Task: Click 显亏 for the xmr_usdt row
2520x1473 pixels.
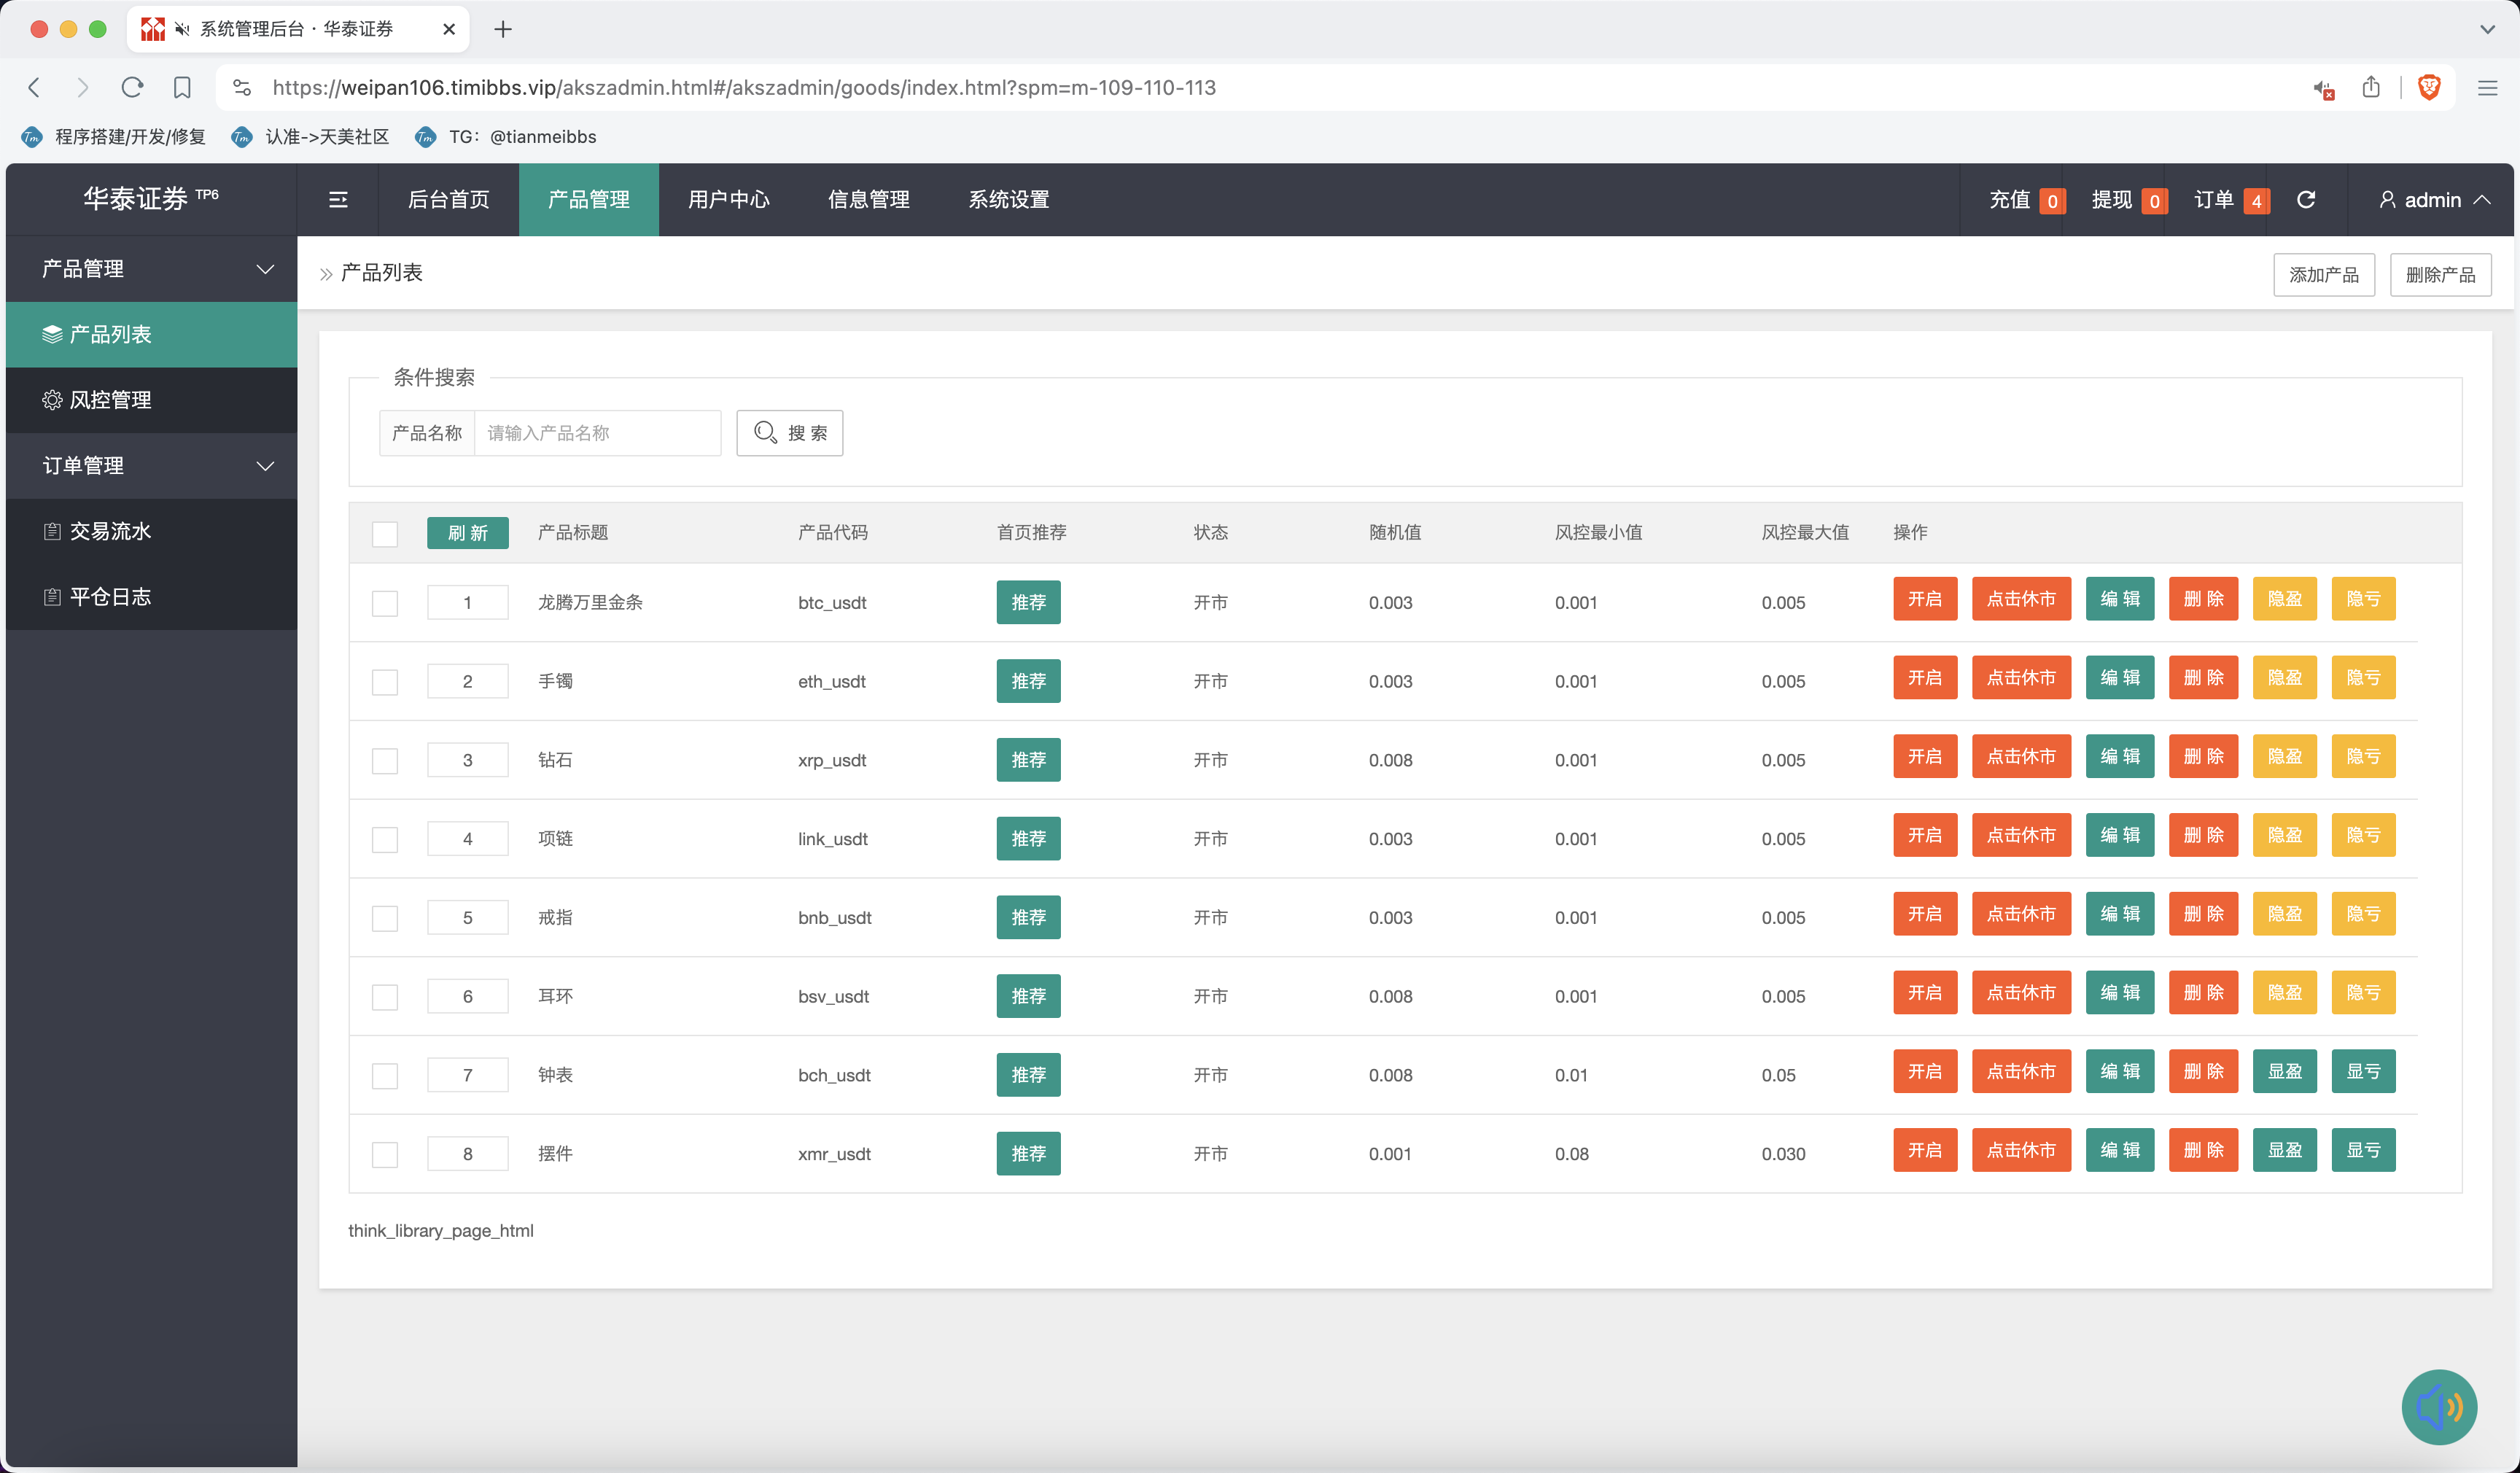Action: 2364,1150
